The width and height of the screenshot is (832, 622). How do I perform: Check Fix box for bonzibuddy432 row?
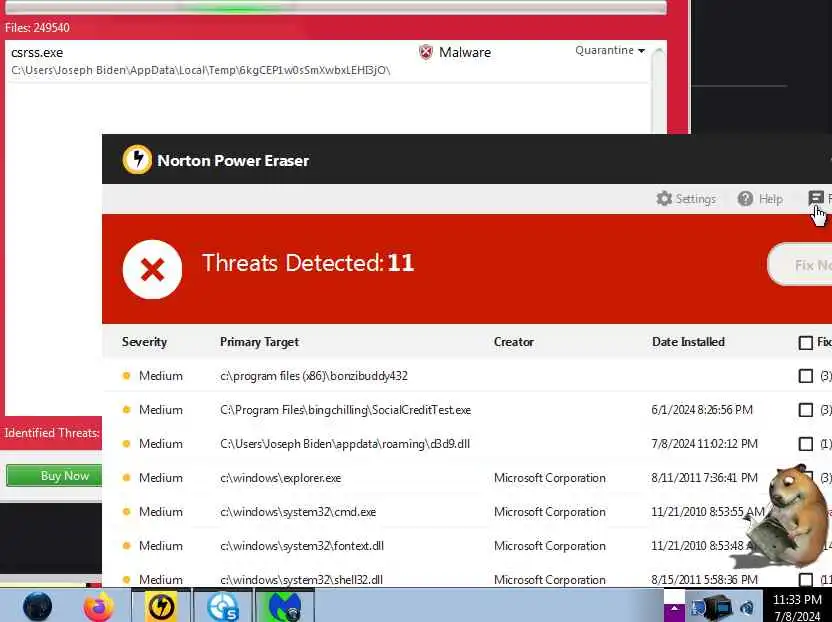[x=805, y=376]
